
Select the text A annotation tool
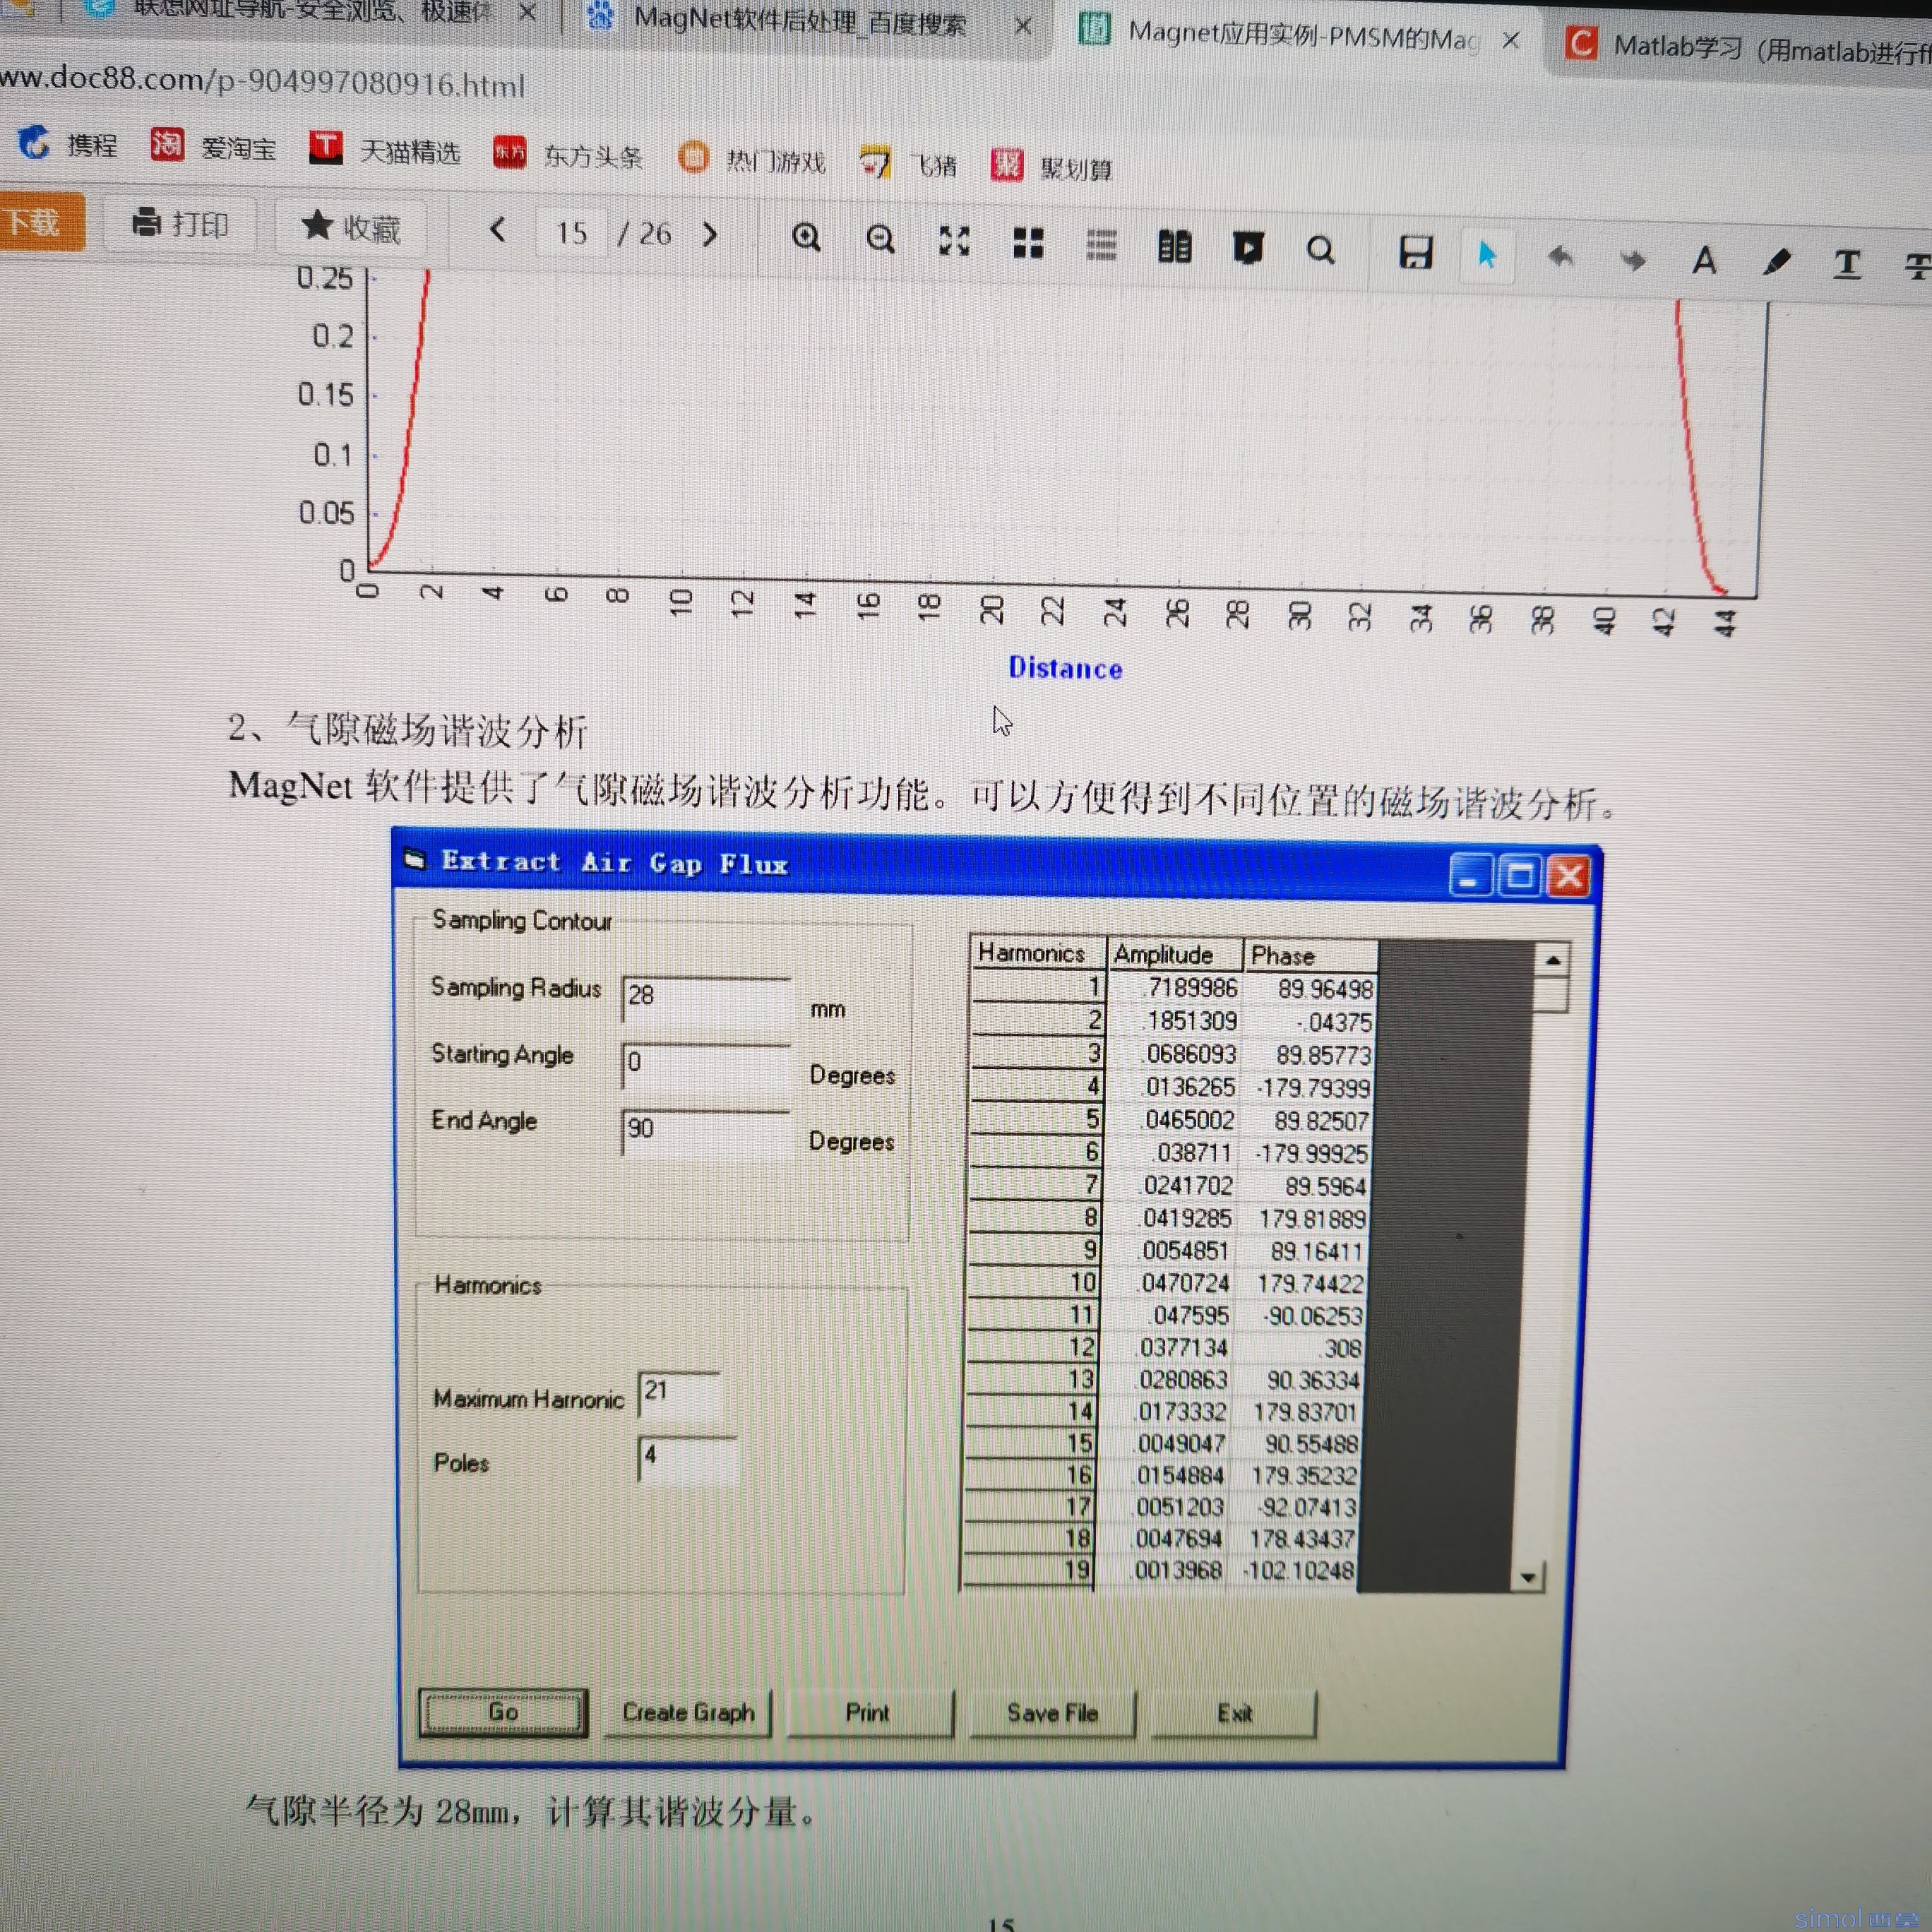pyautogui.click(x=1704, y=261)
